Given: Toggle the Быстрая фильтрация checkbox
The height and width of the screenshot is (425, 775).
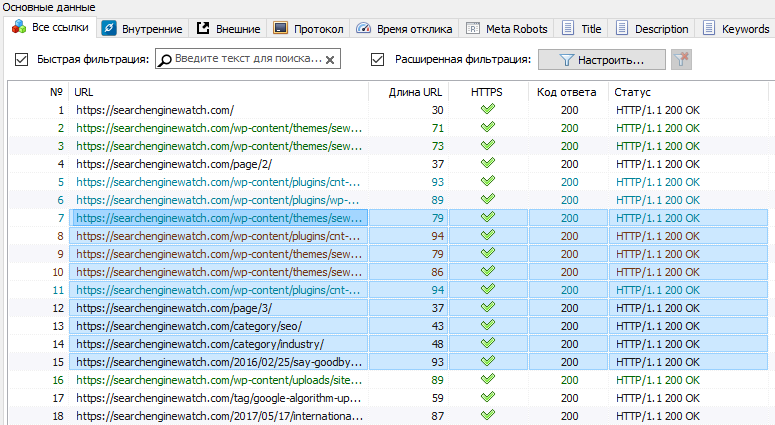Looking at the screenshot, I should (21, 59).
